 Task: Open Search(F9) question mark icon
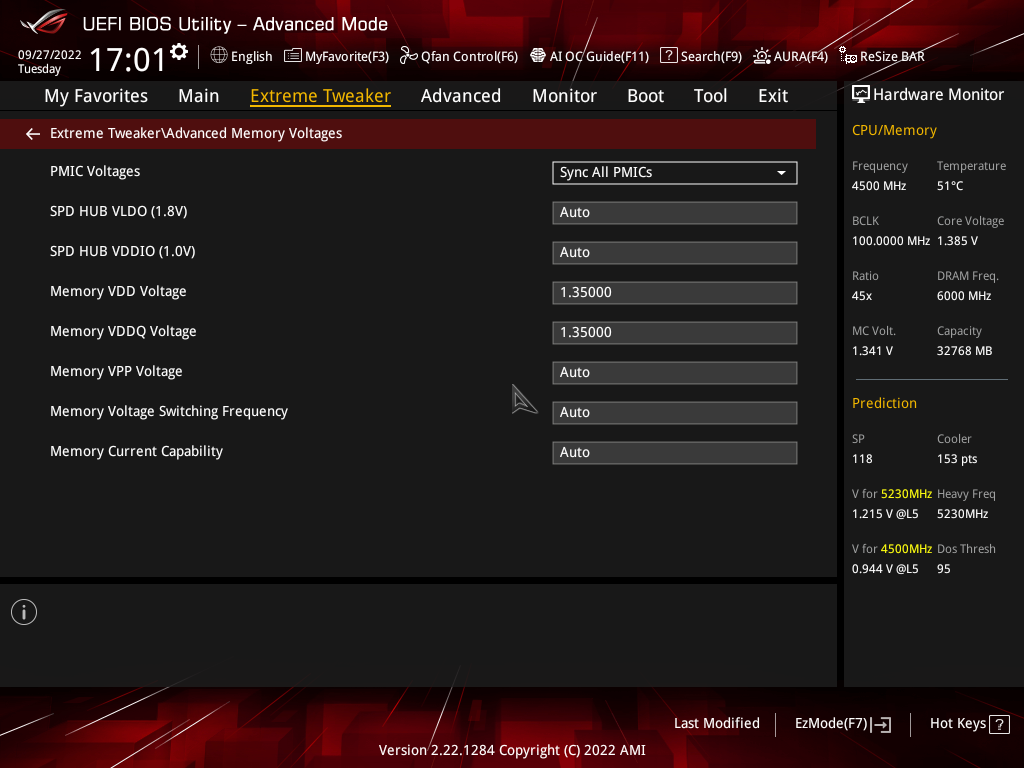668,56
